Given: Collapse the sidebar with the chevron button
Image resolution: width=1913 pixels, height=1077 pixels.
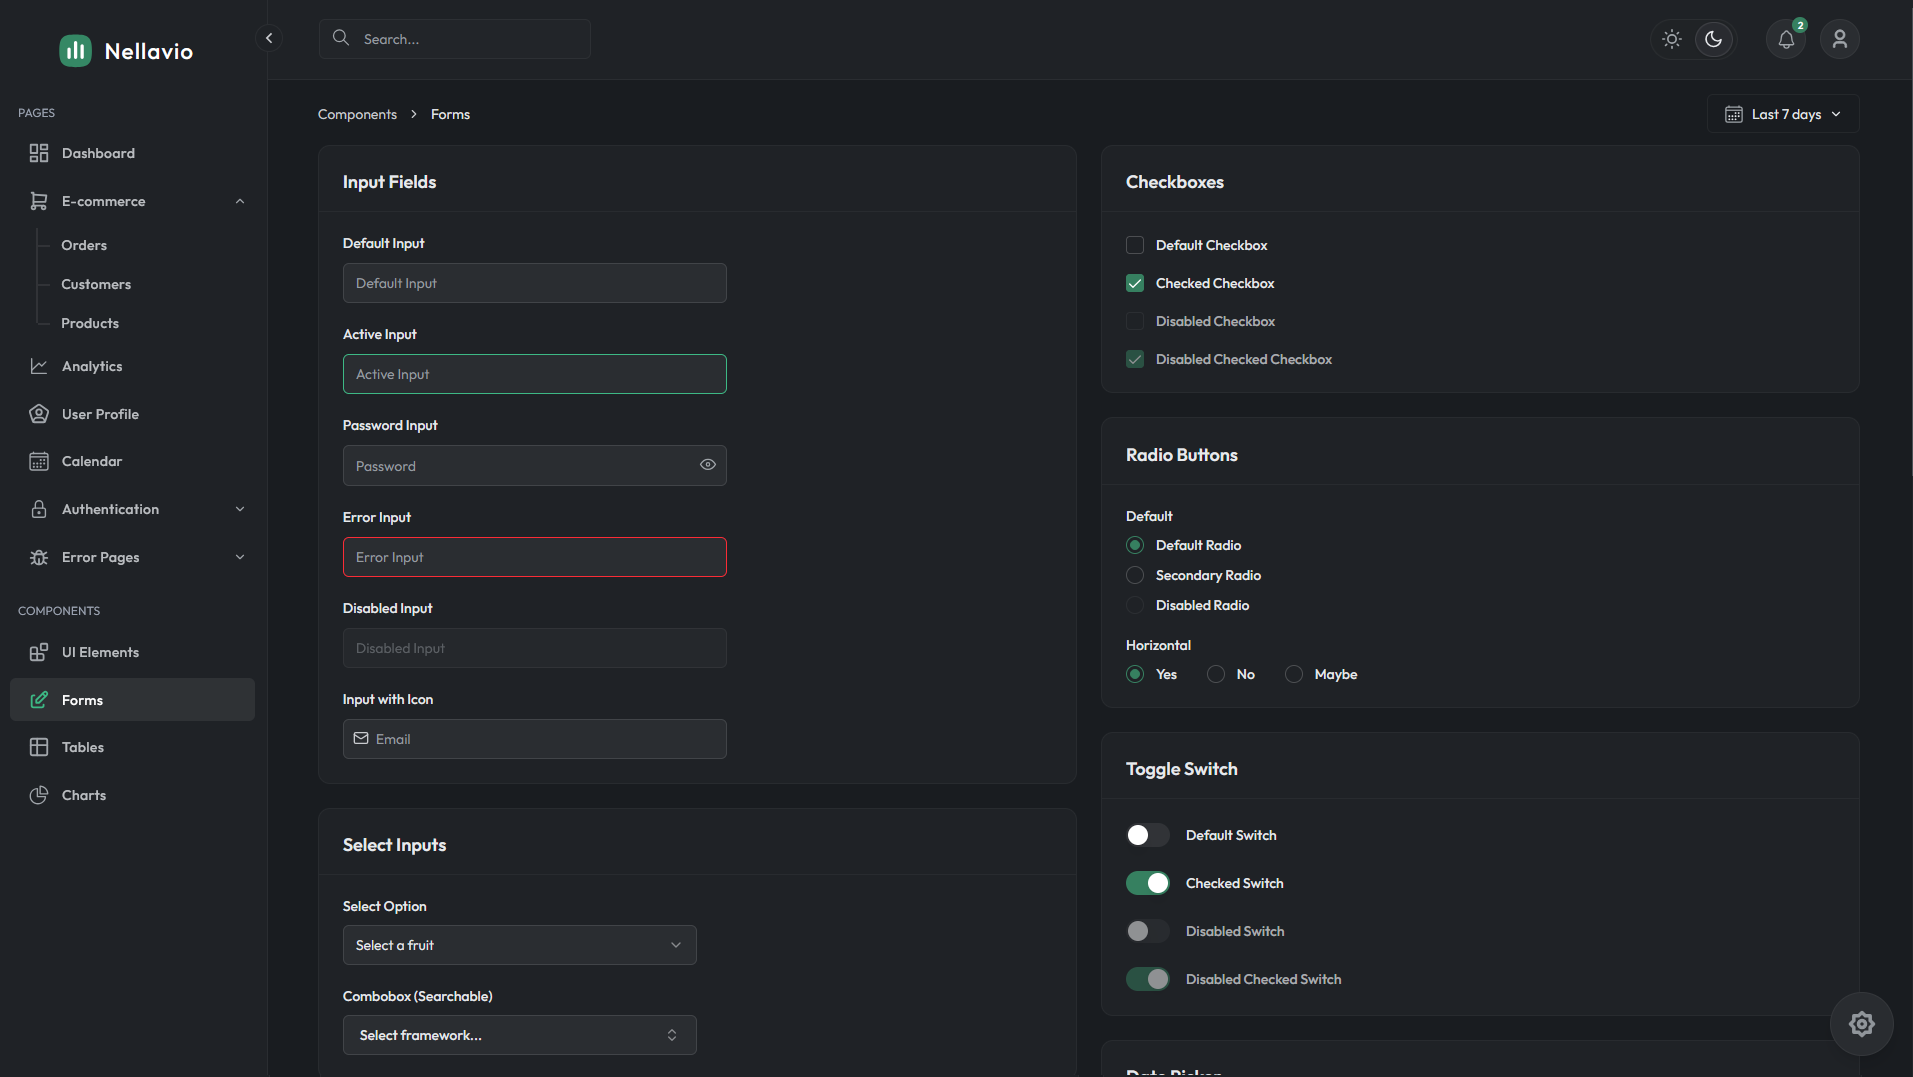Looking at the screenshot, I should 268,38.
